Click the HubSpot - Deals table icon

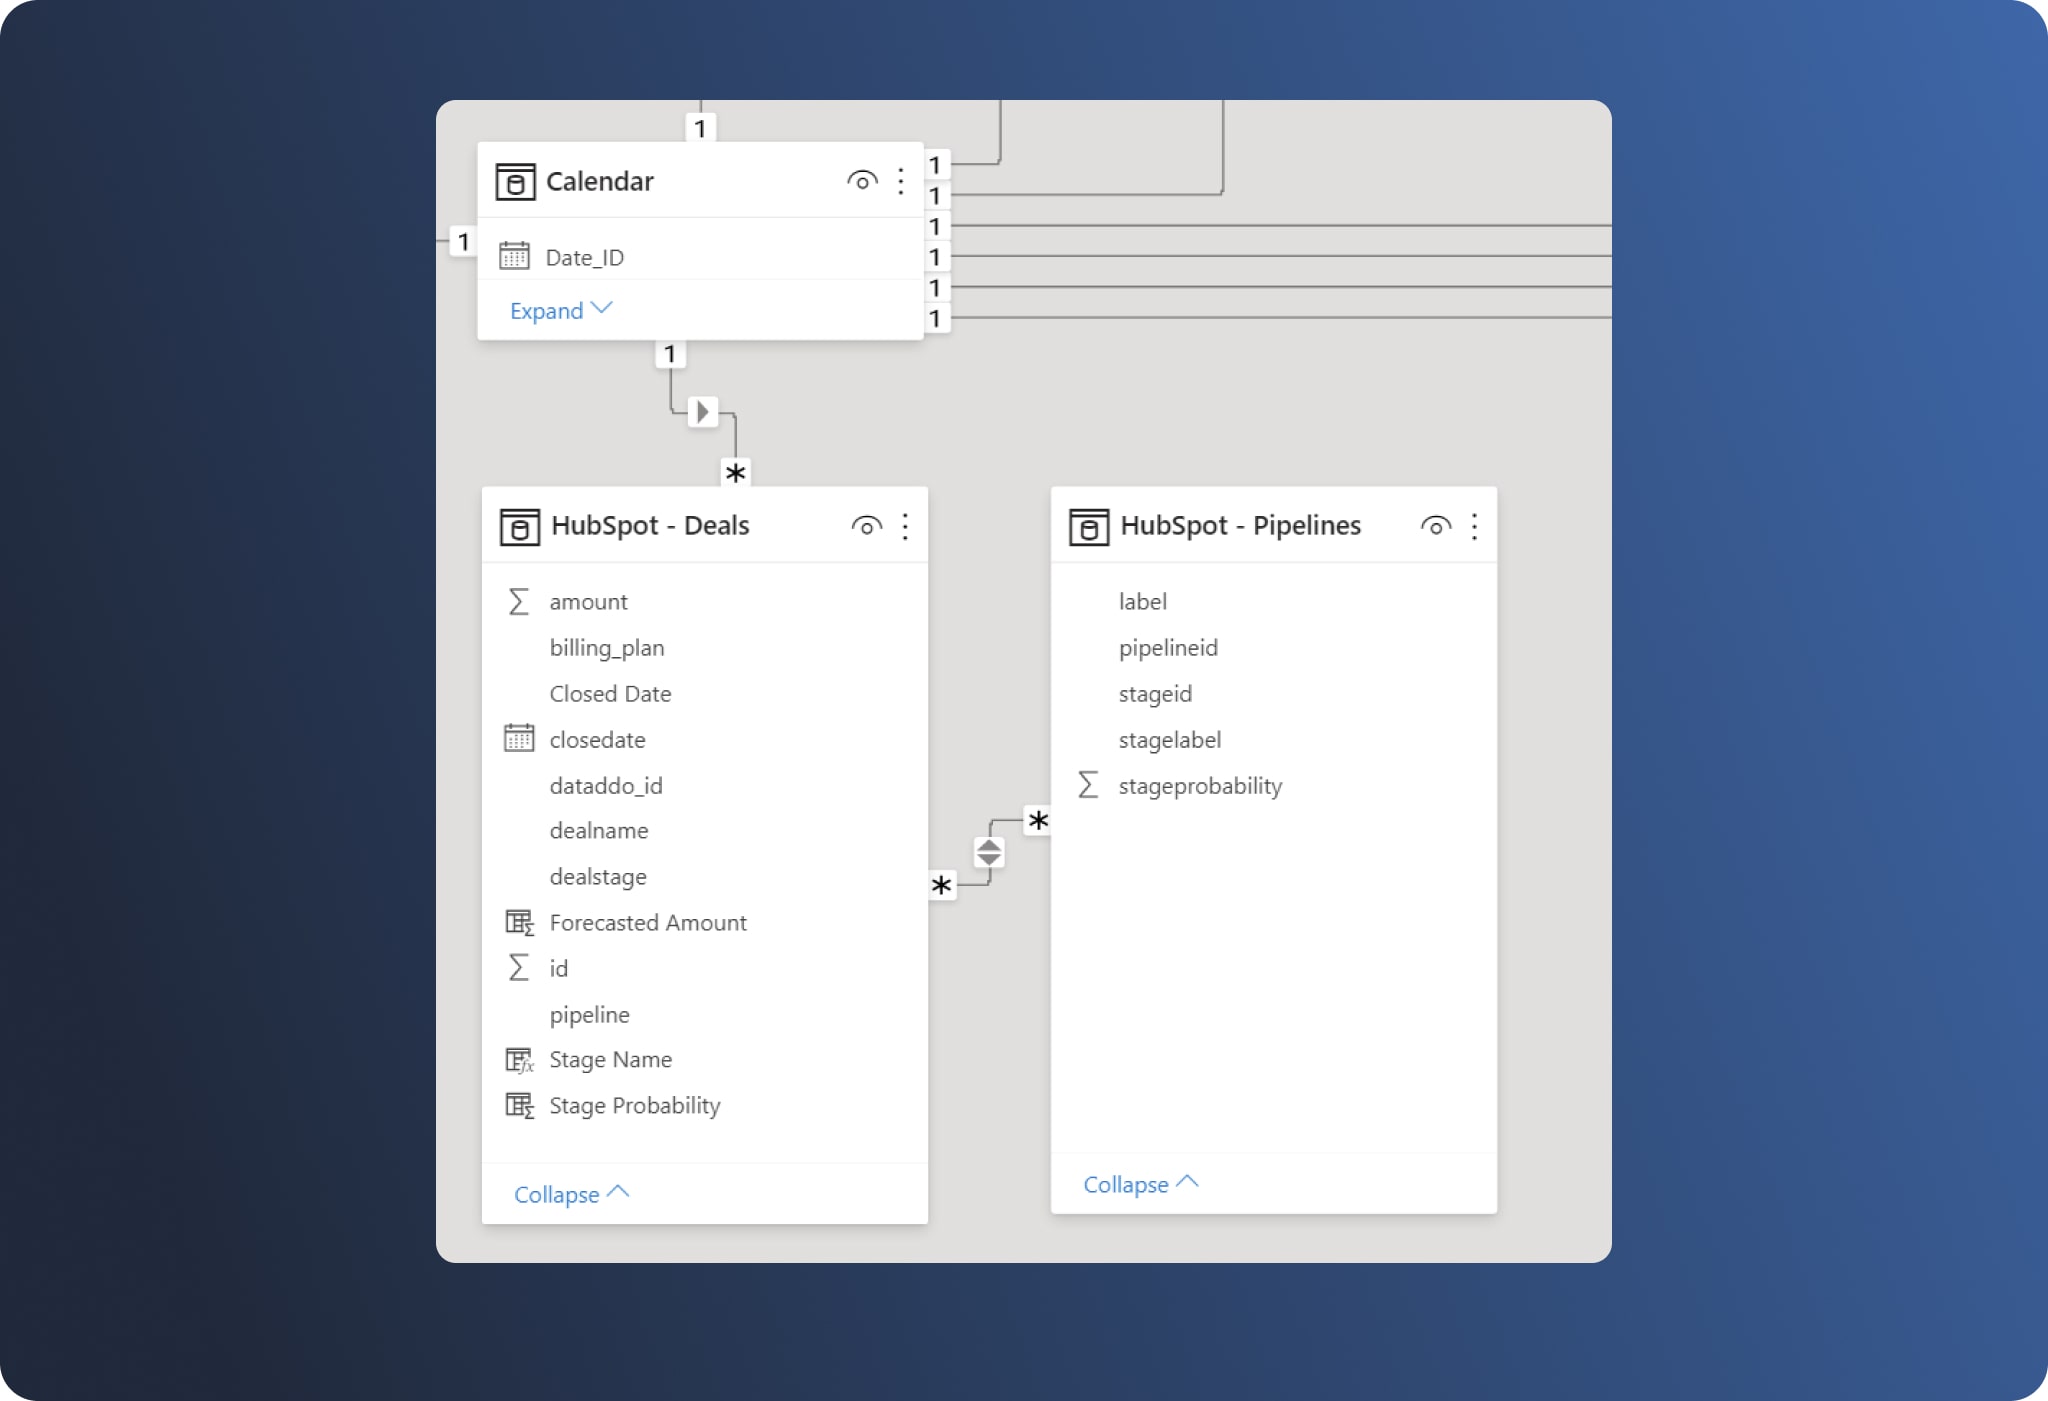coord(515,525)
